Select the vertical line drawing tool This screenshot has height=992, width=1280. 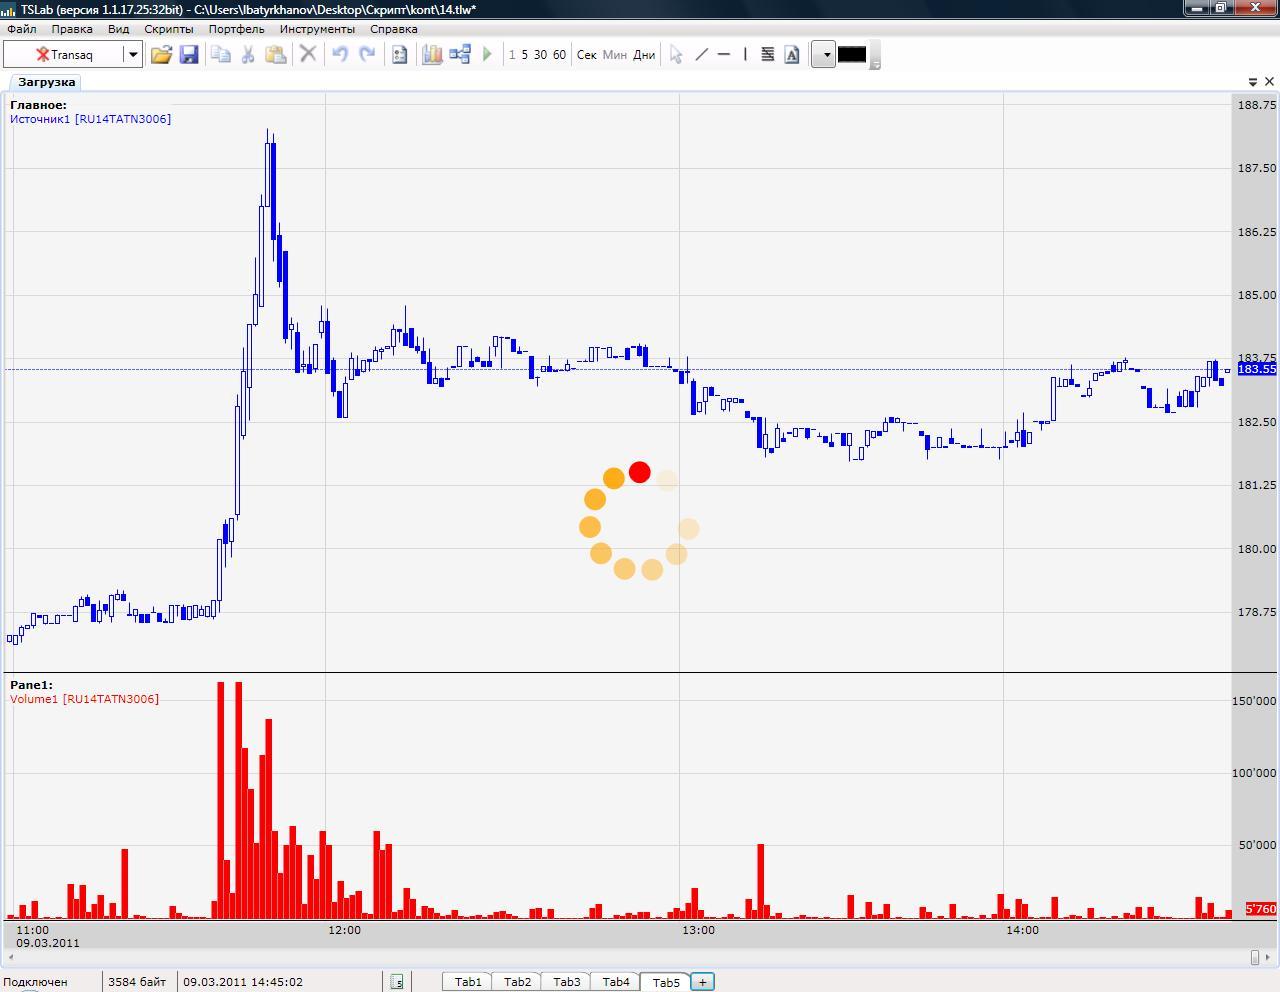click(x=745, y=55)
